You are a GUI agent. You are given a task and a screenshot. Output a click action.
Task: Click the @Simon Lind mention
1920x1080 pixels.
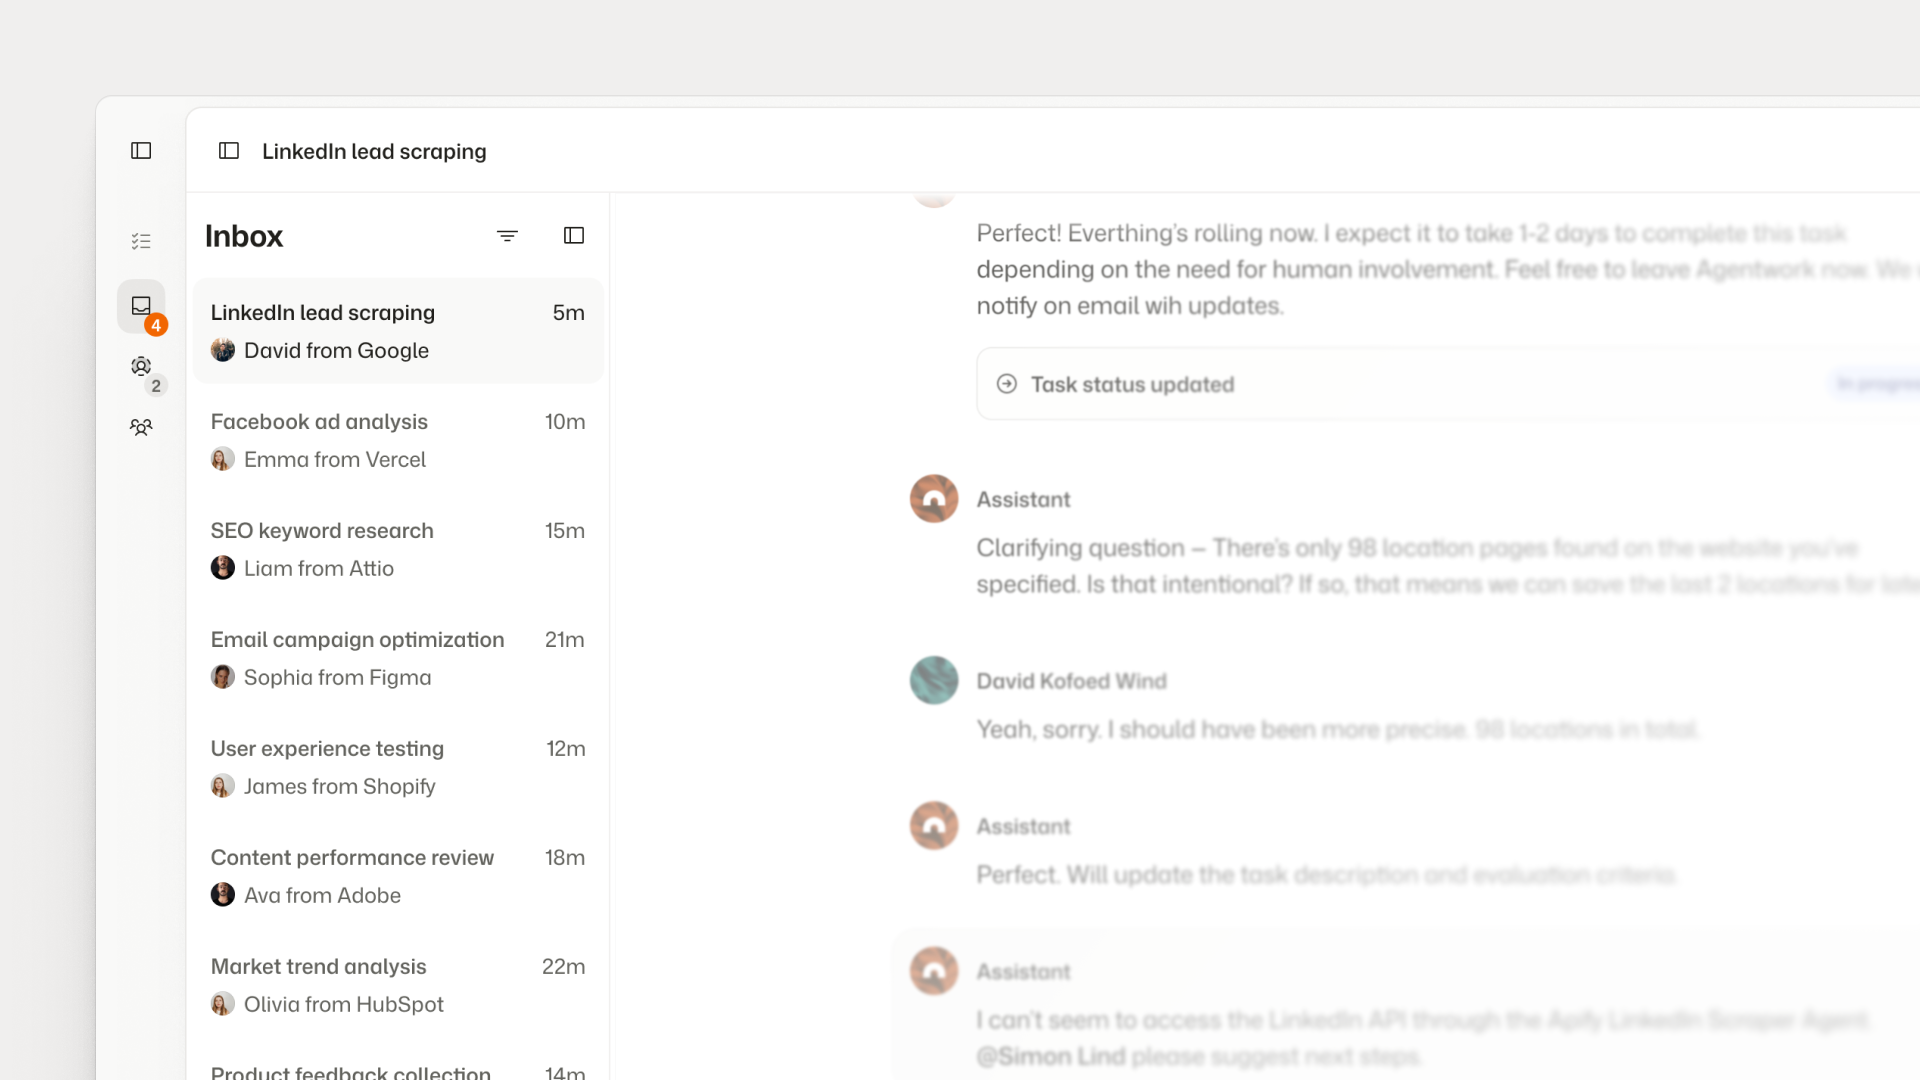pos(1051,1057)
